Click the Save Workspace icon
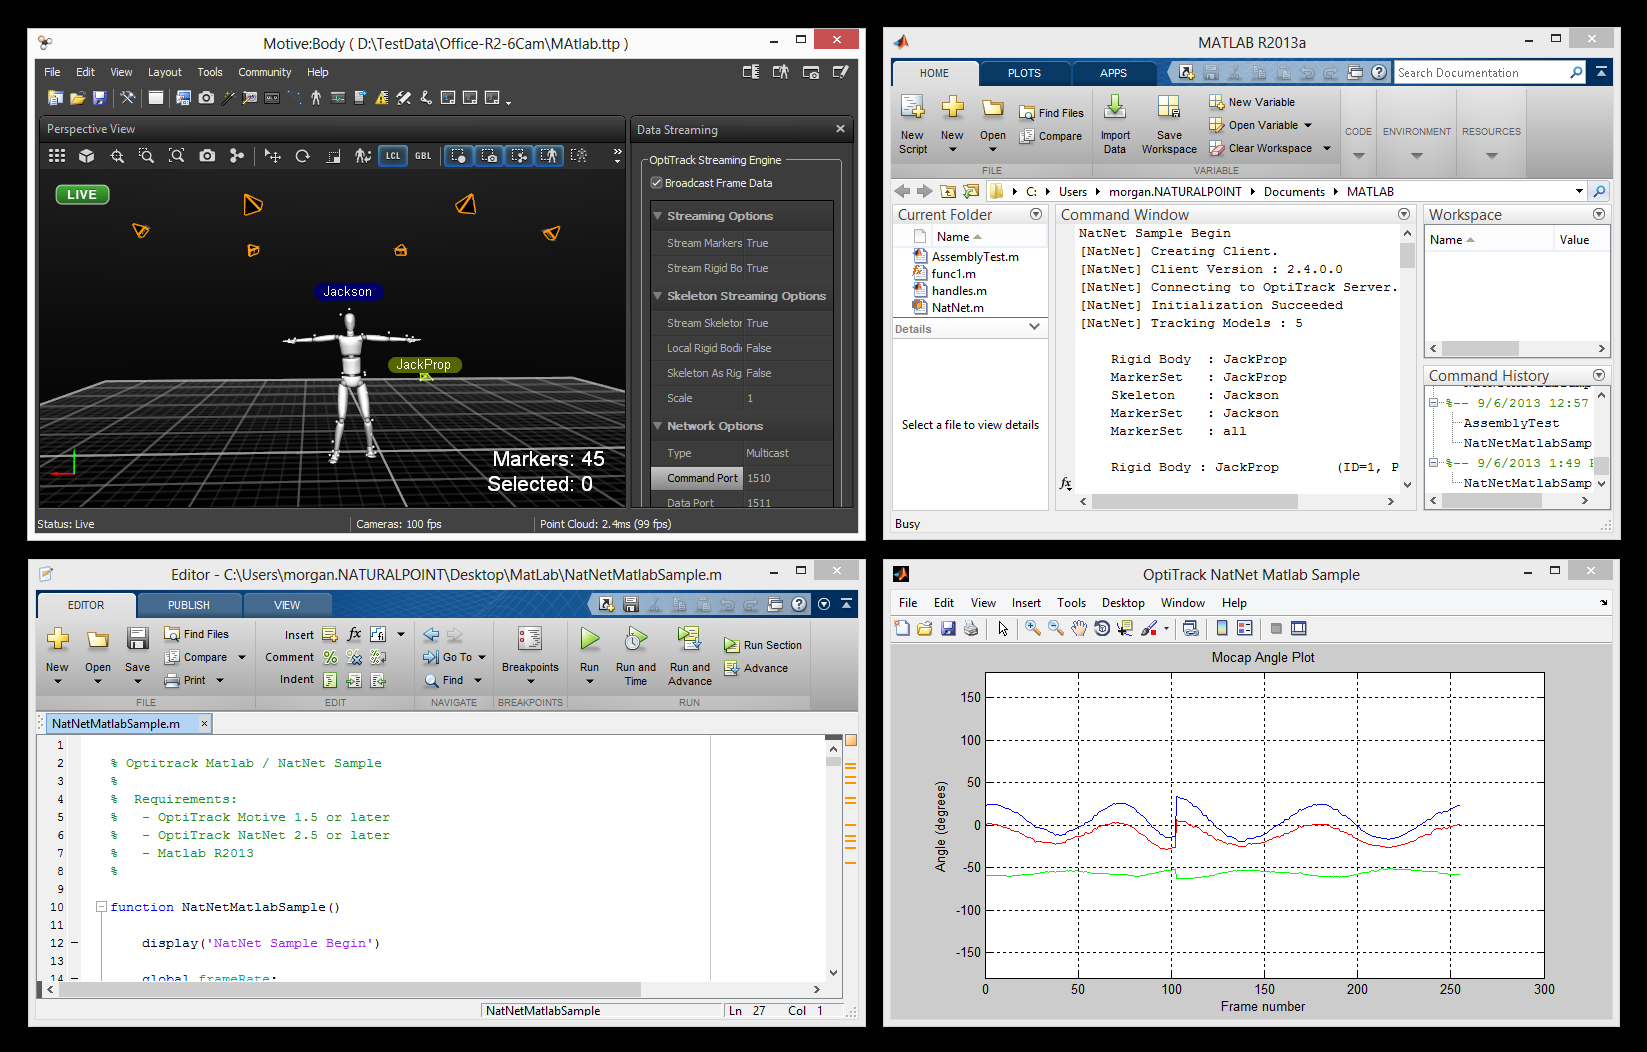Image resolution: width=1647 pixels, height=1052 pixels. tap(1168, 122)
